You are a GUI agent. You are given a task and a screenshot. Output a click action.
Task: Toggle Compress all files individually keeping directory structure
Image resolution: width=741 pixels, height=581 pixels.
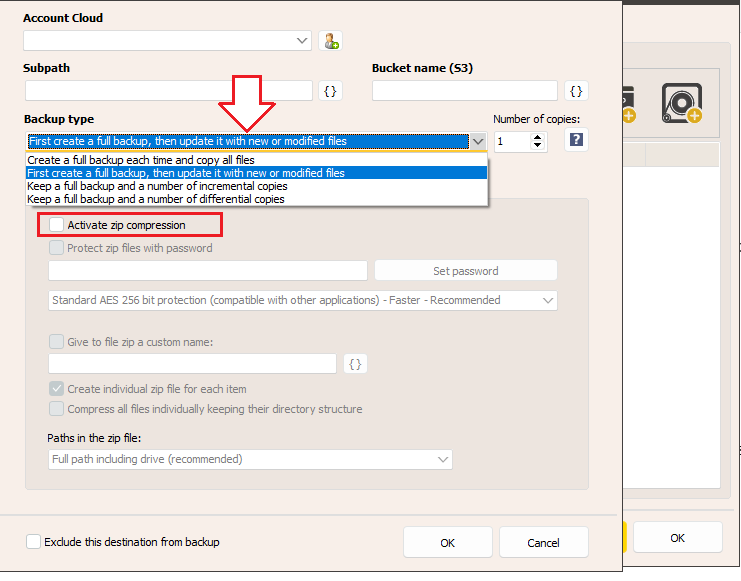(56, 408)
